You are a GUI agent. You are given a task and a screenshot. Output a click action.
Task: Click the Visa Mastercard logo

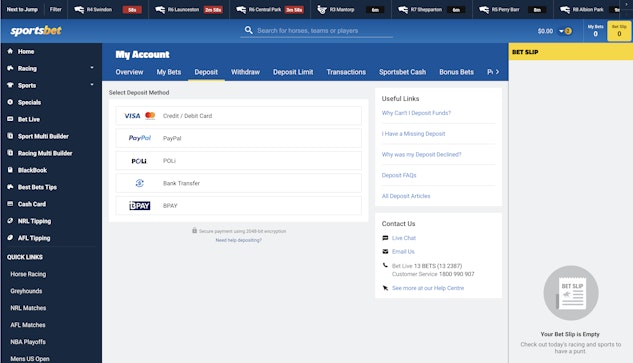[140, 116]
